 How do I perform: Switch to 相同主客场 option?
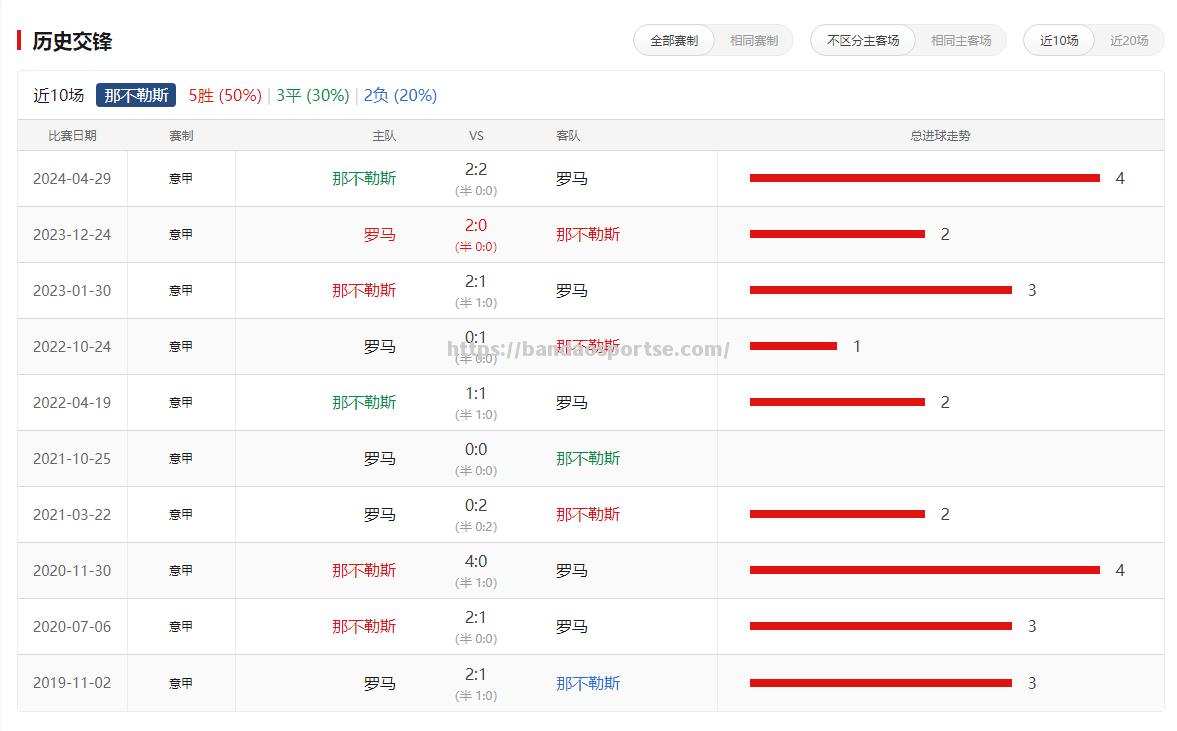pyautogui.click(x=961, y=41)
